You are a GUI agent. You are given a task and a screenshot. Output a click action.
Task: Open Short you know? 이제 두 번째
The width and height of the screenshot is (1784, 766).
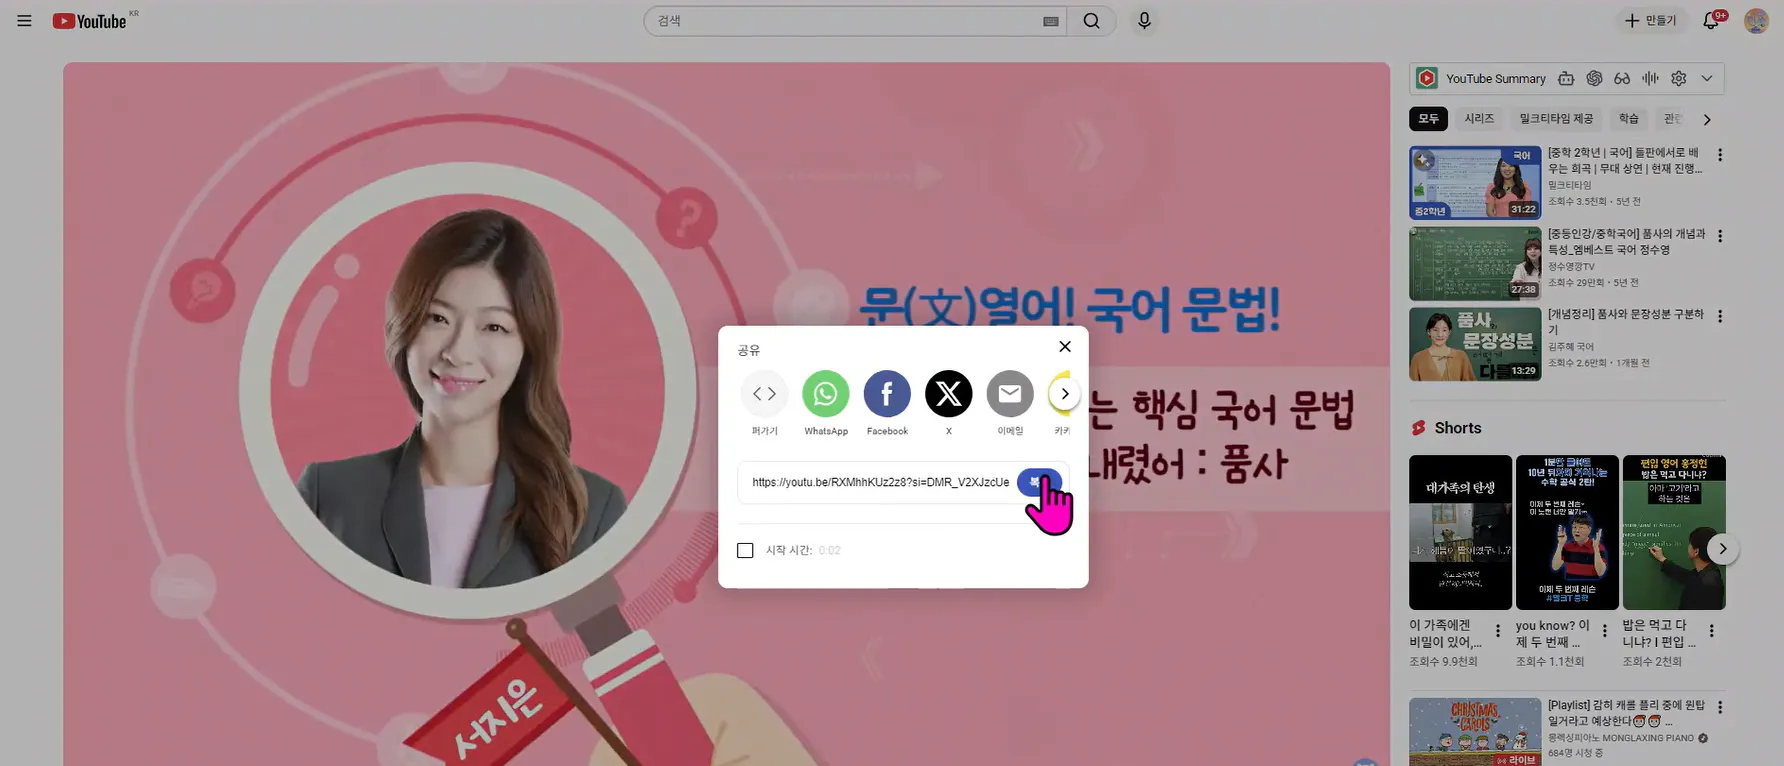(x=1567, y=532)
